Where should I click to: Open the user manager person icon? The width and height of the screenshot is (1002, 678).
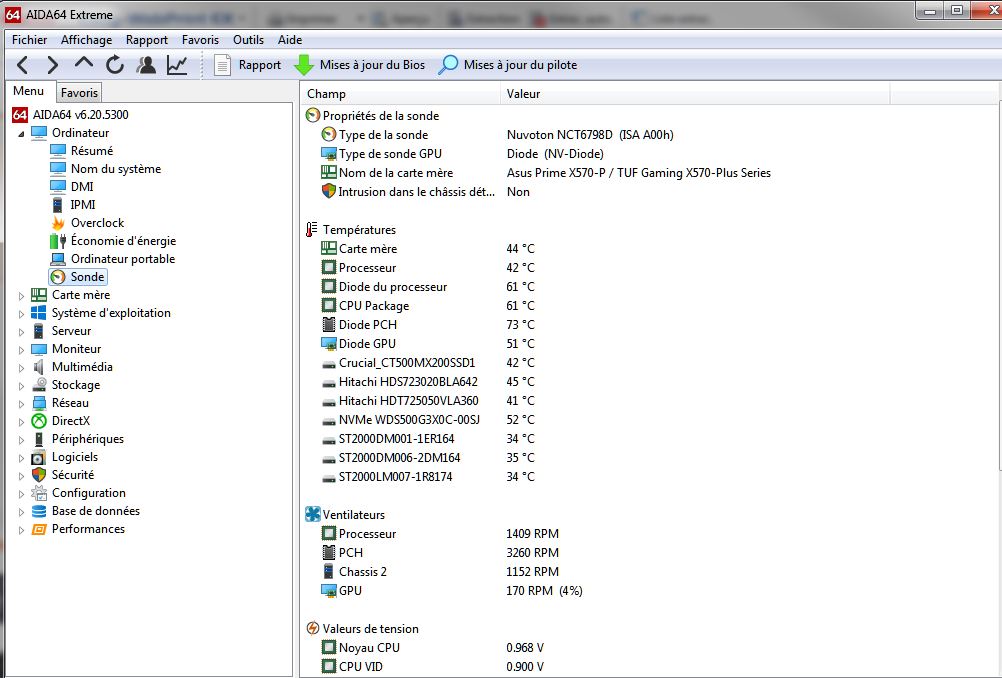coord(146,65)
